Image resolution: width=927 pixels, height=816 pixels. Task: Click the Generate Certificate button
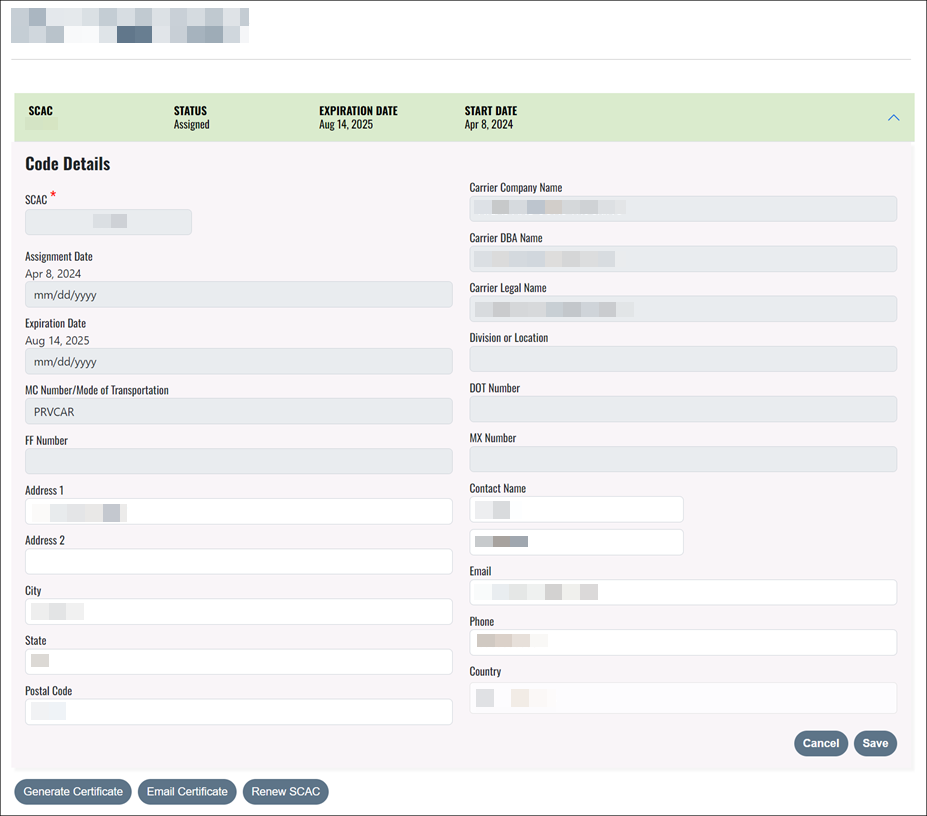pyautogui.click(x=73, y=792)
